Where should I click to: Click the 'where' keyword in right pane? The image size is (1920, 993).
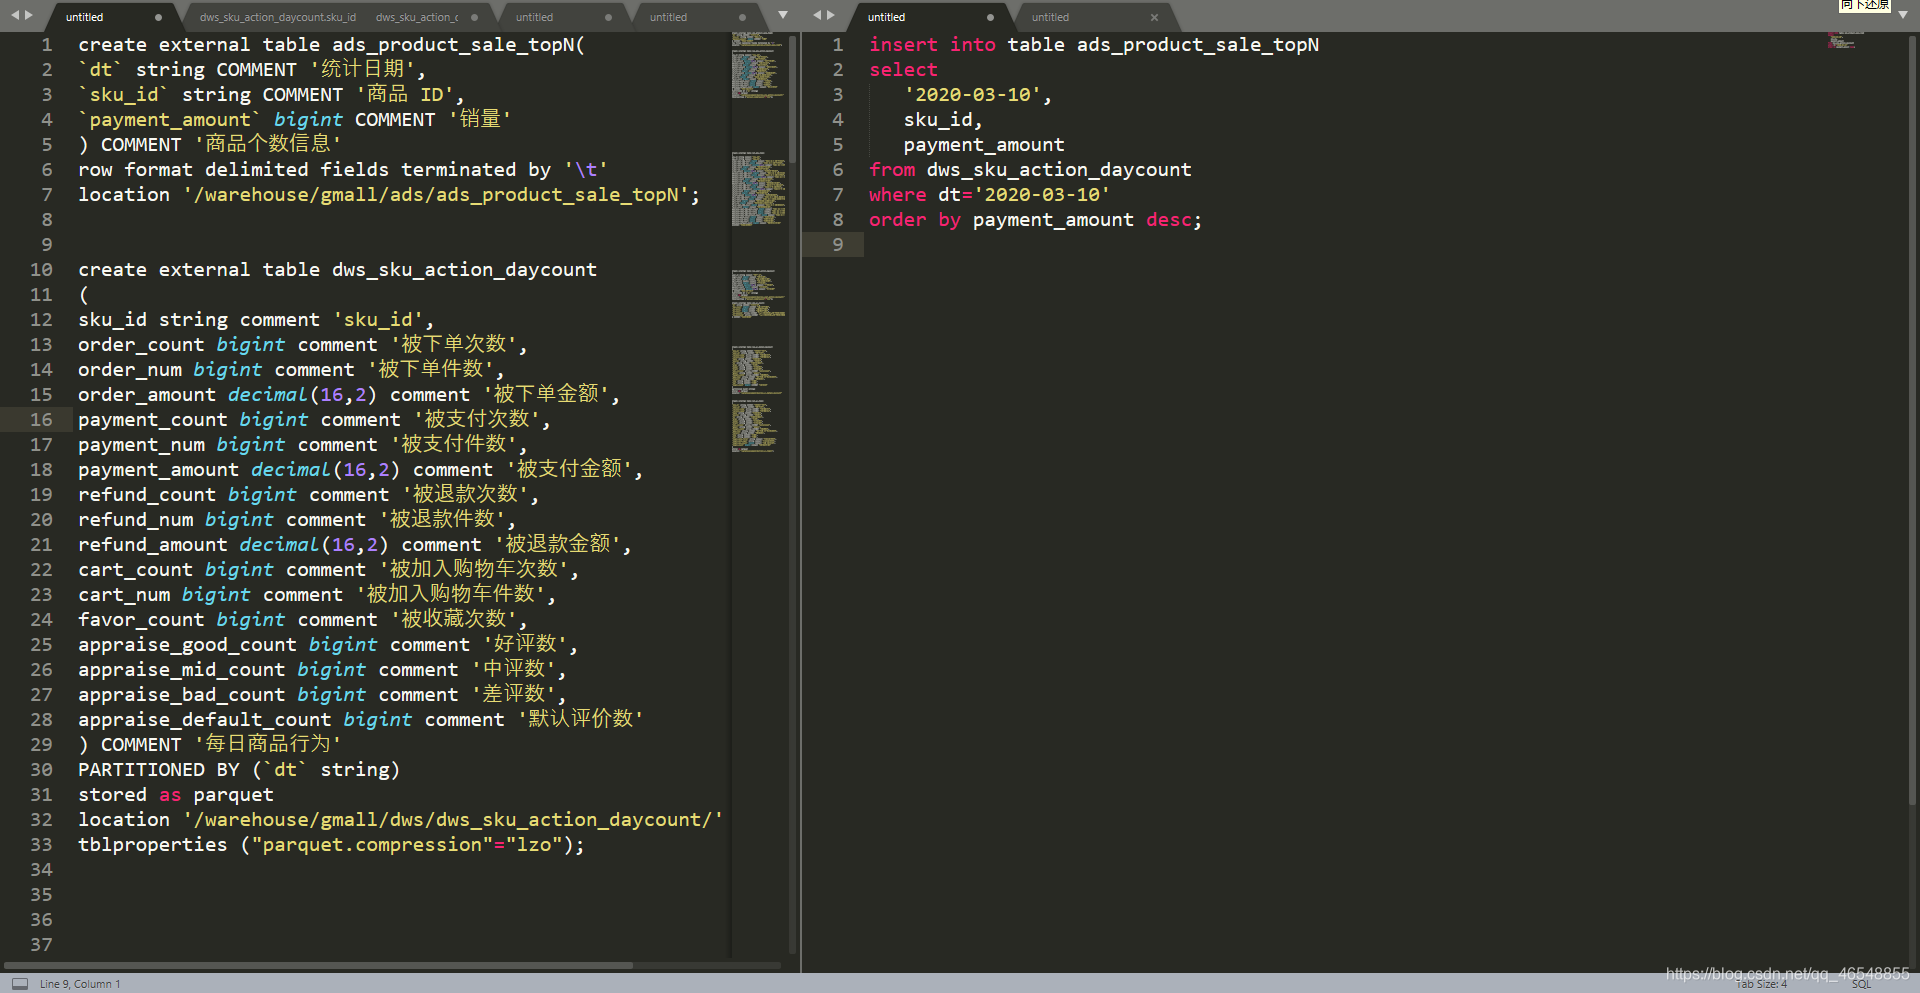(898, 195)
